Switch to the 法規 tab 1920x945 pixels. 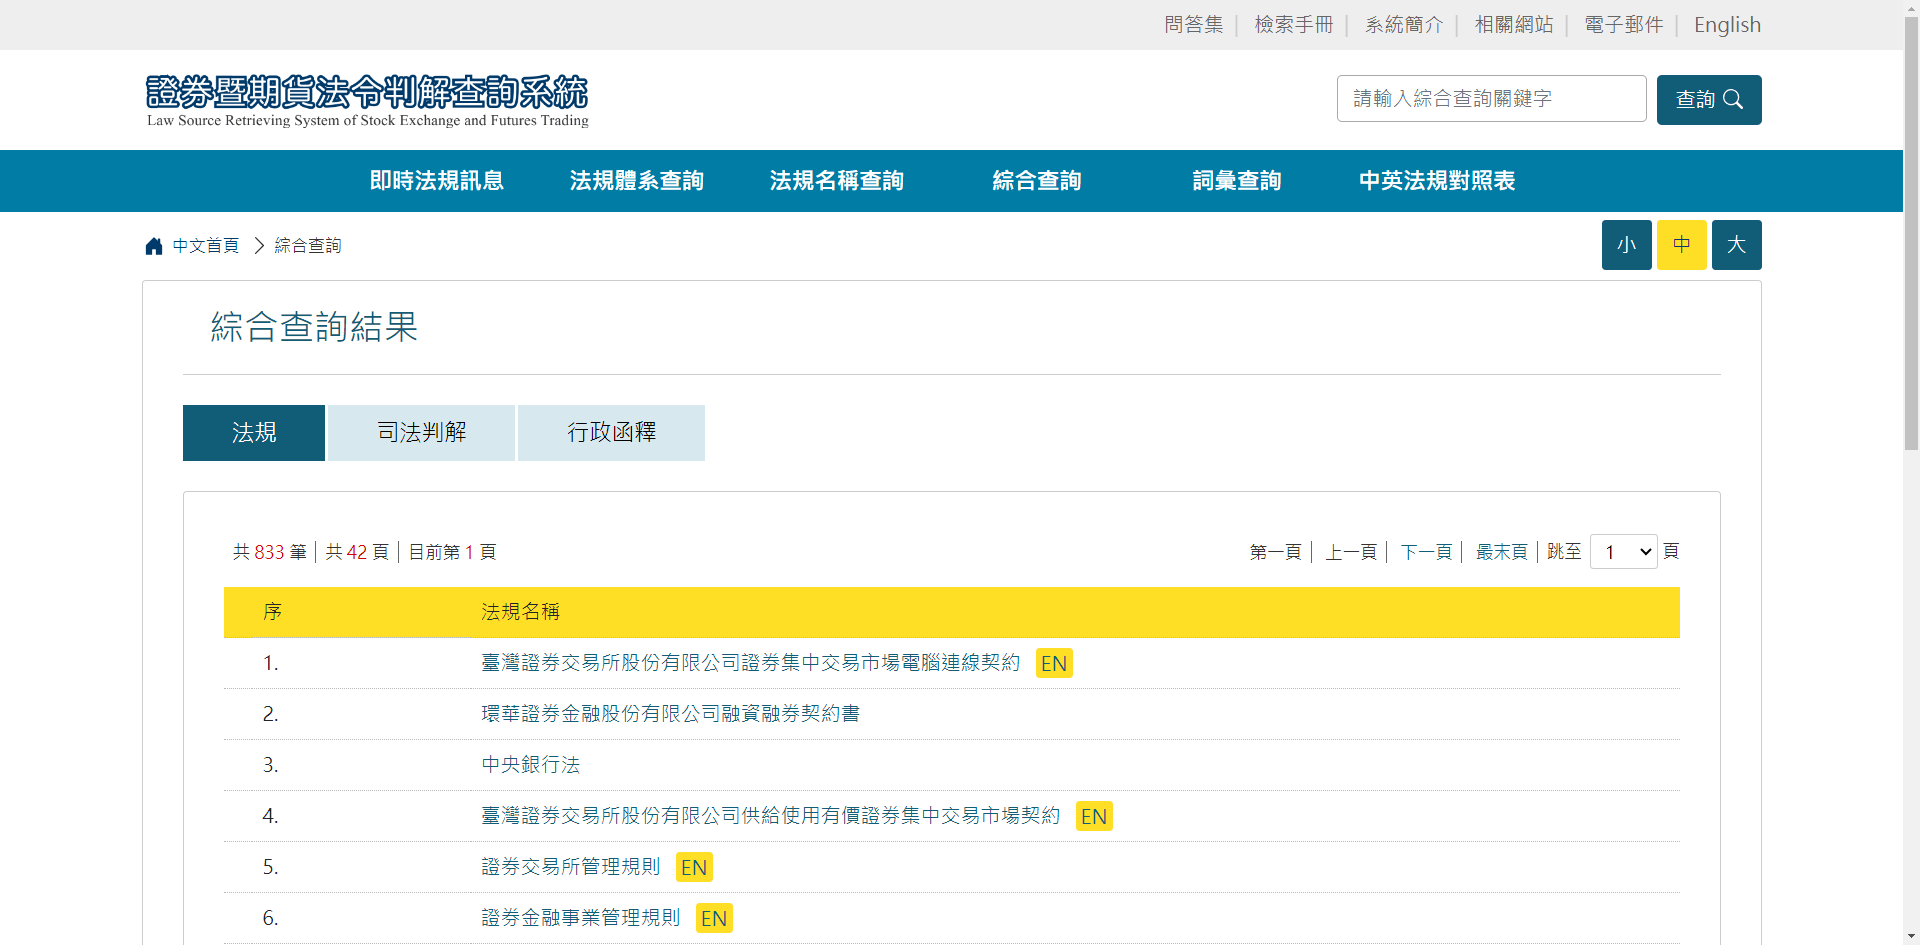[x=254, y=433]
